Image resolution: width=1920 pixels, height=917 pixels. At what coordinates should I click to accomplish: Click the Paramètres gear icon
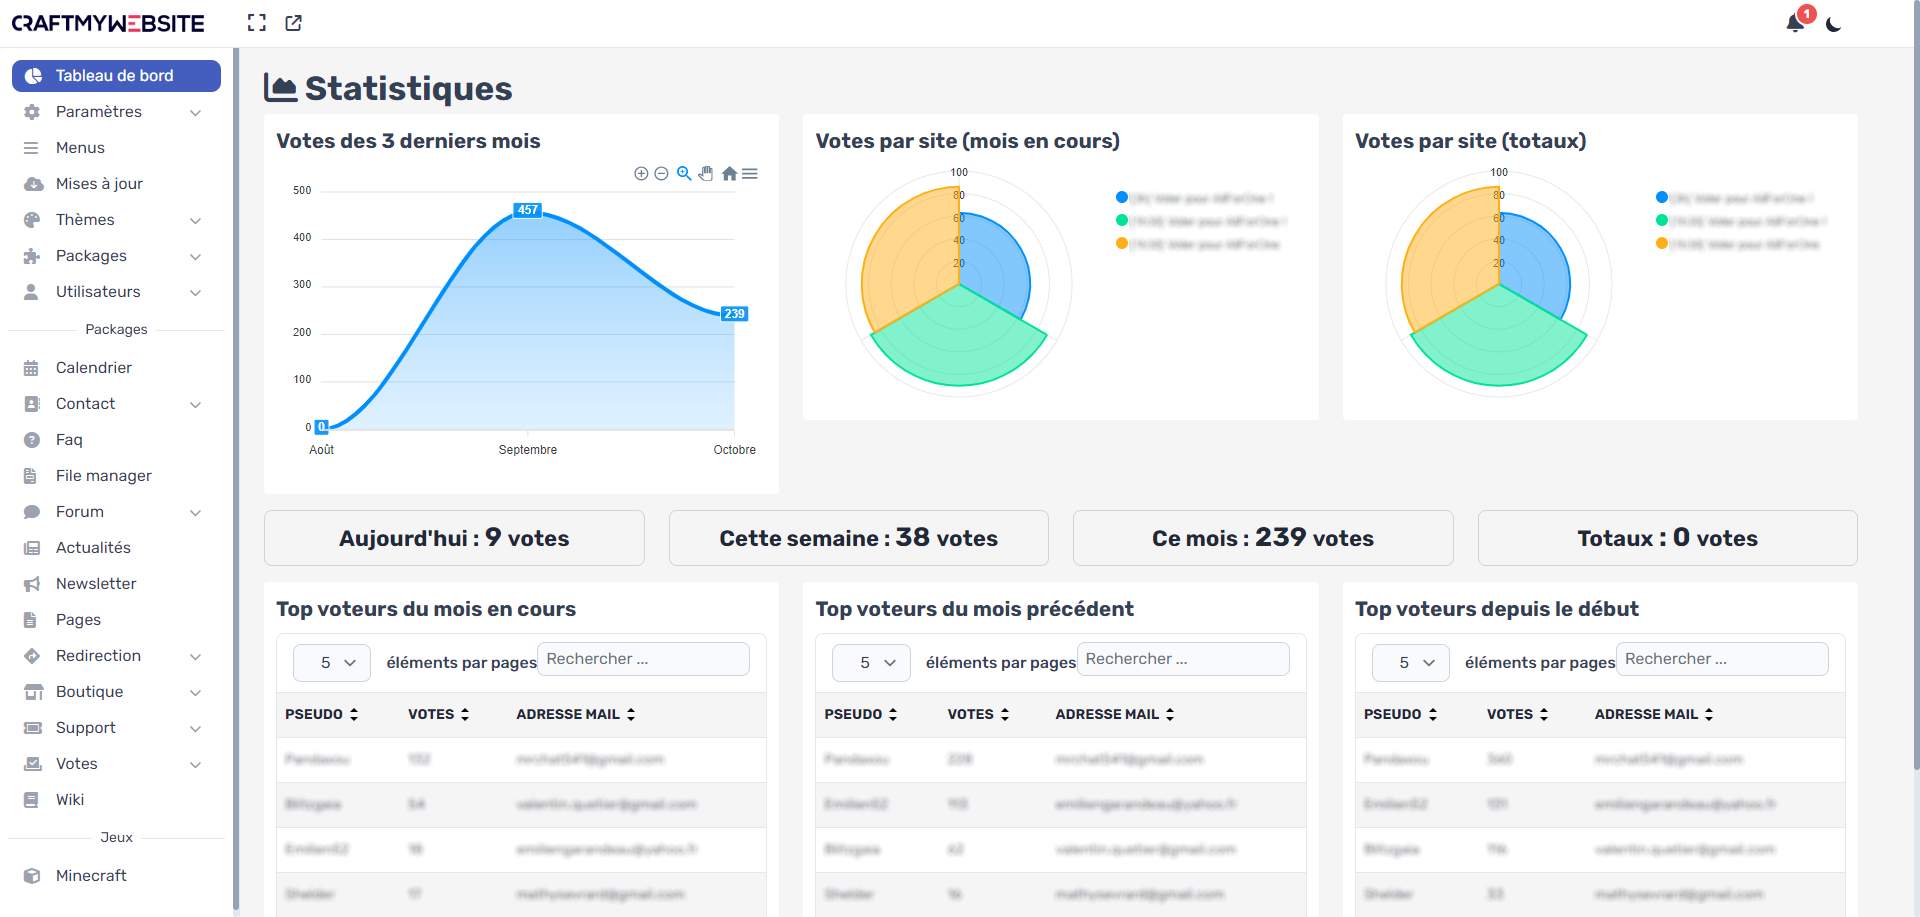tap(32, 112)
